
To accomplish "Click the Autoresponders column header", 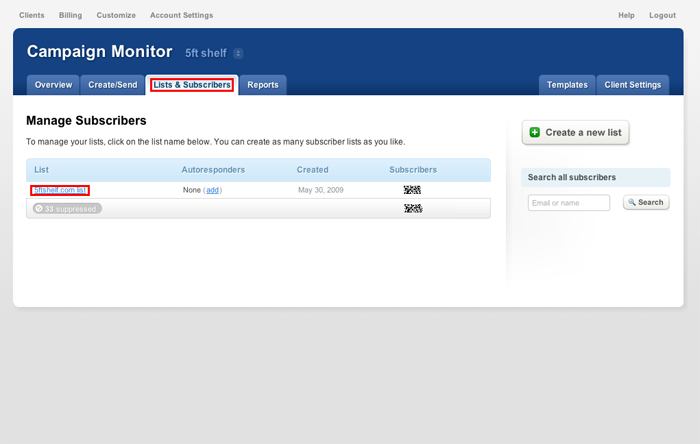I will click(x=213, y=170).
